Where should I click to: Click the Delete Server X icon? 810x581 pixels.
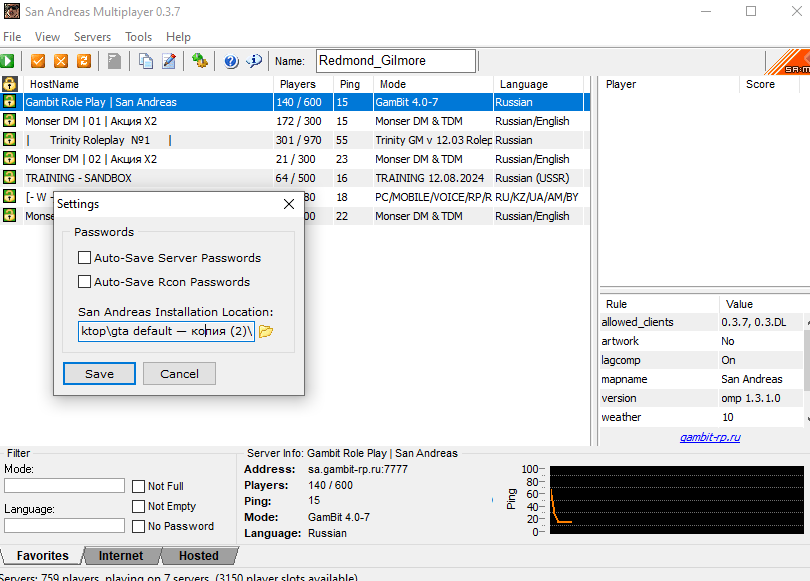pos(61,61)
